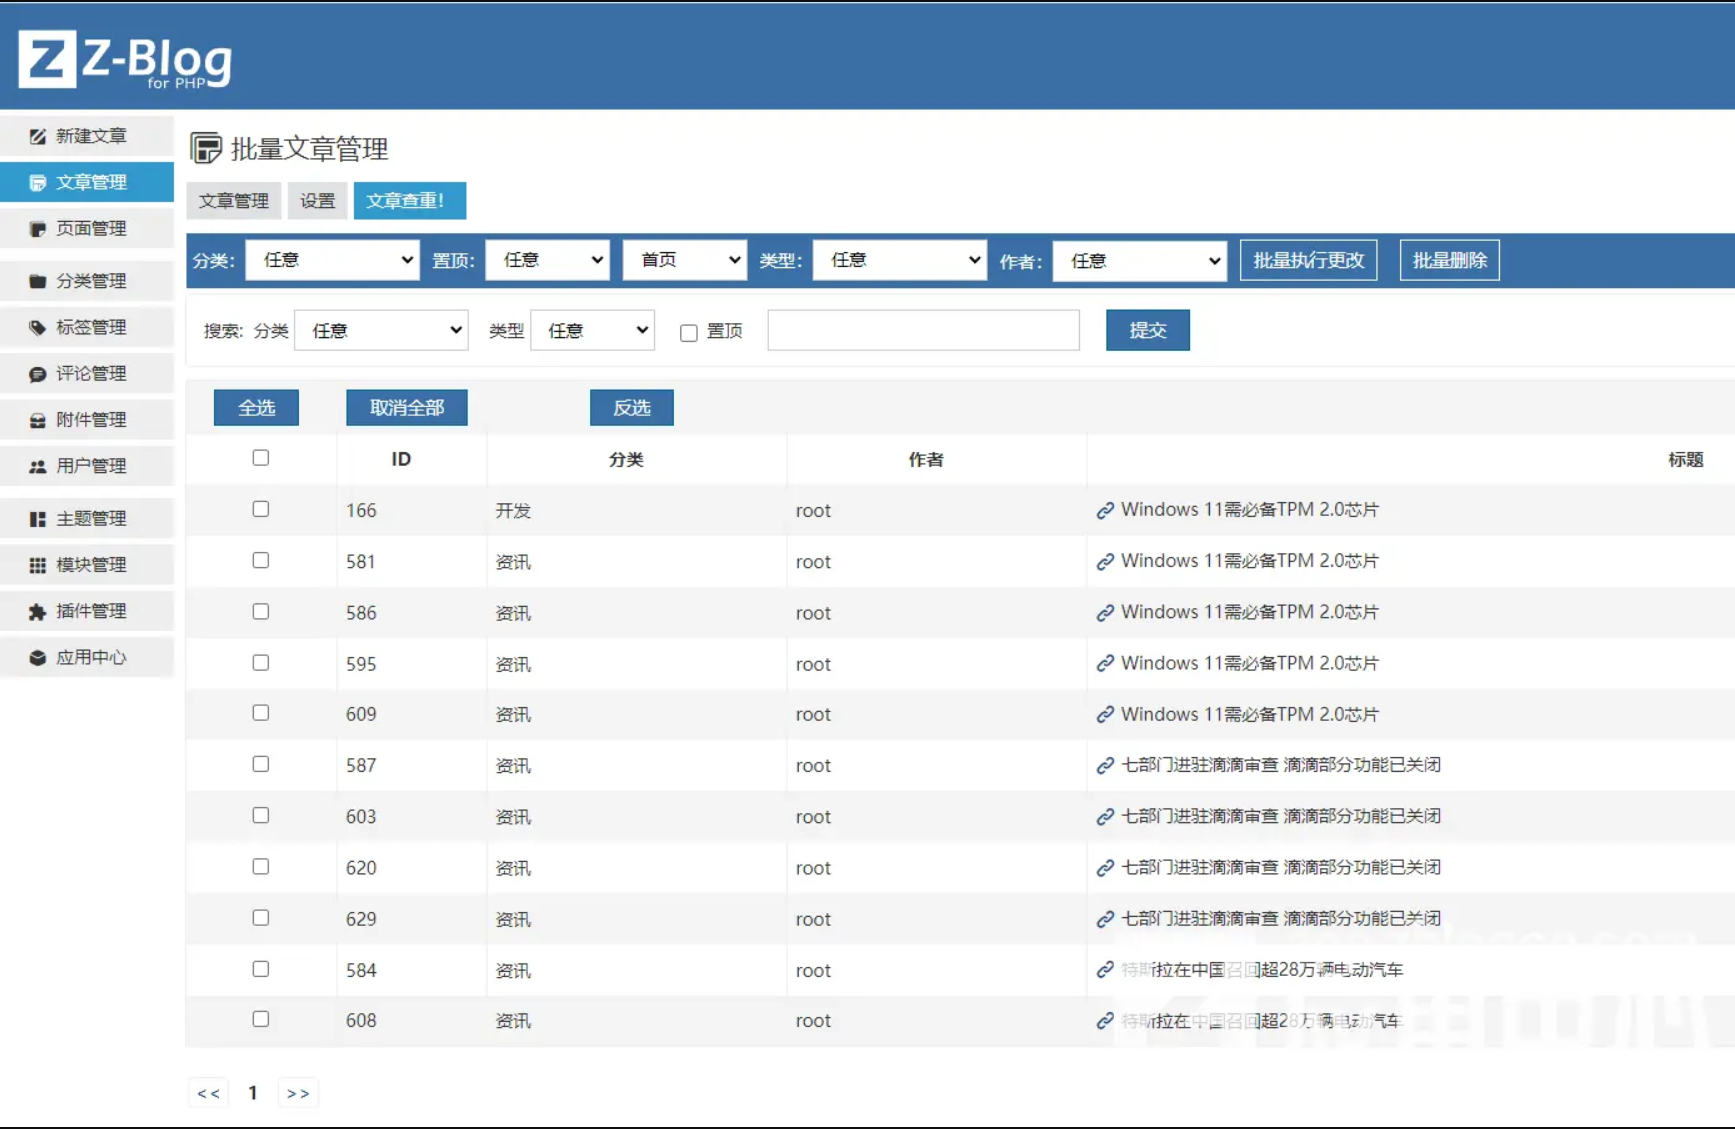1735x1129 pixels.
Task: Check the box for article 587
Action: coord(261,764)
